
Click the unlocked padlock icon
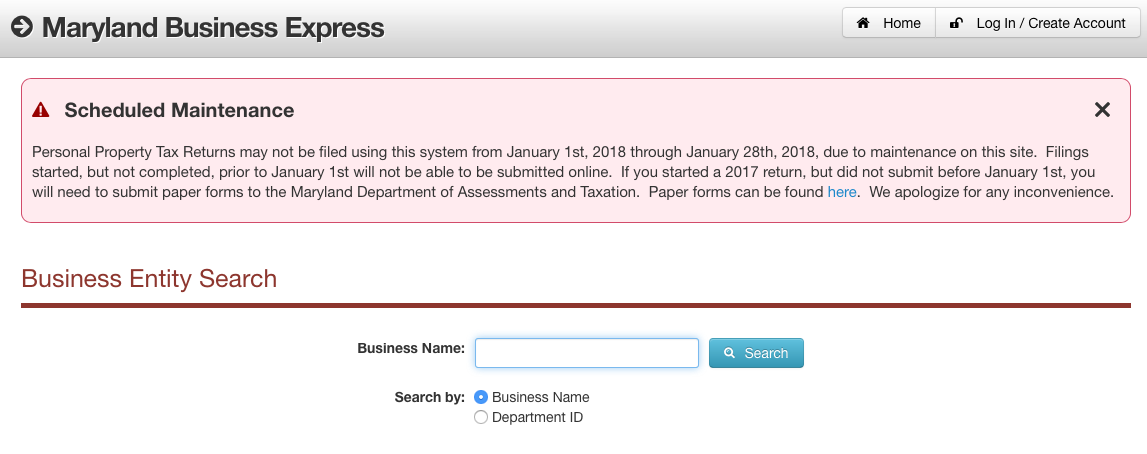(x=956, y=23)
